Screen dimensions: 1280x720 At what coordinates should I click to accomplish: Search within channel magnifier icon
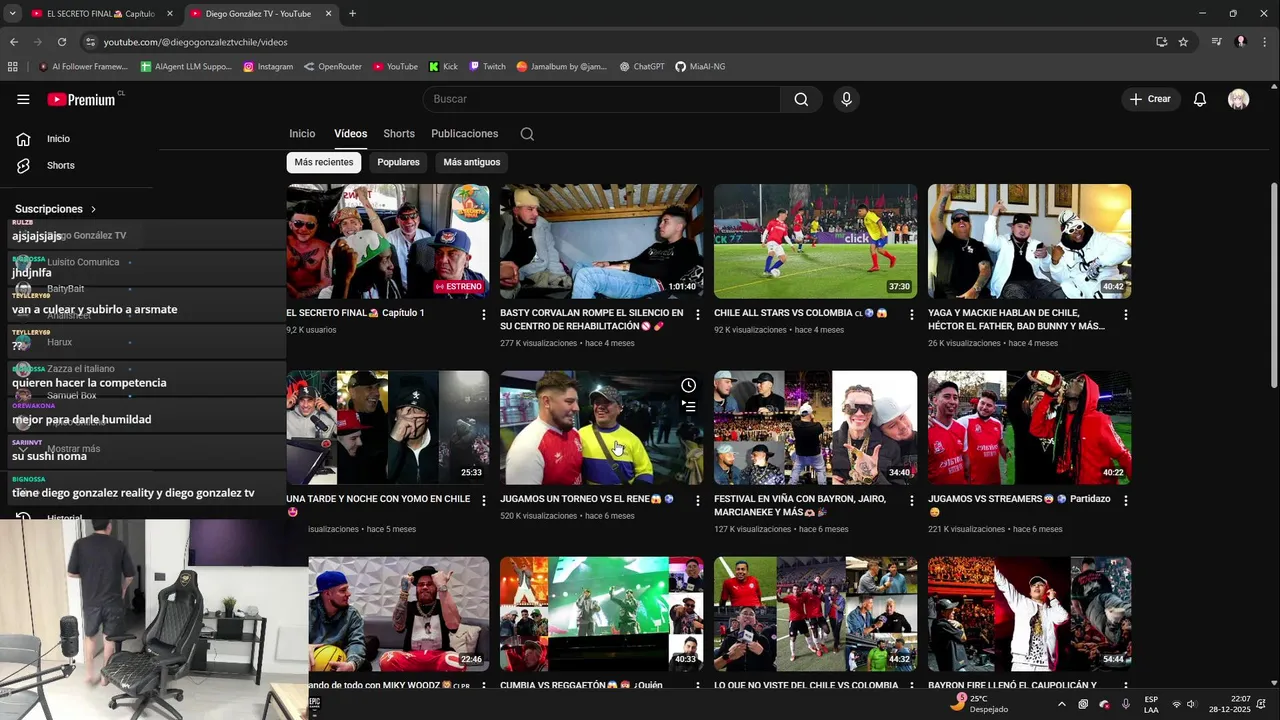[527, 134]
